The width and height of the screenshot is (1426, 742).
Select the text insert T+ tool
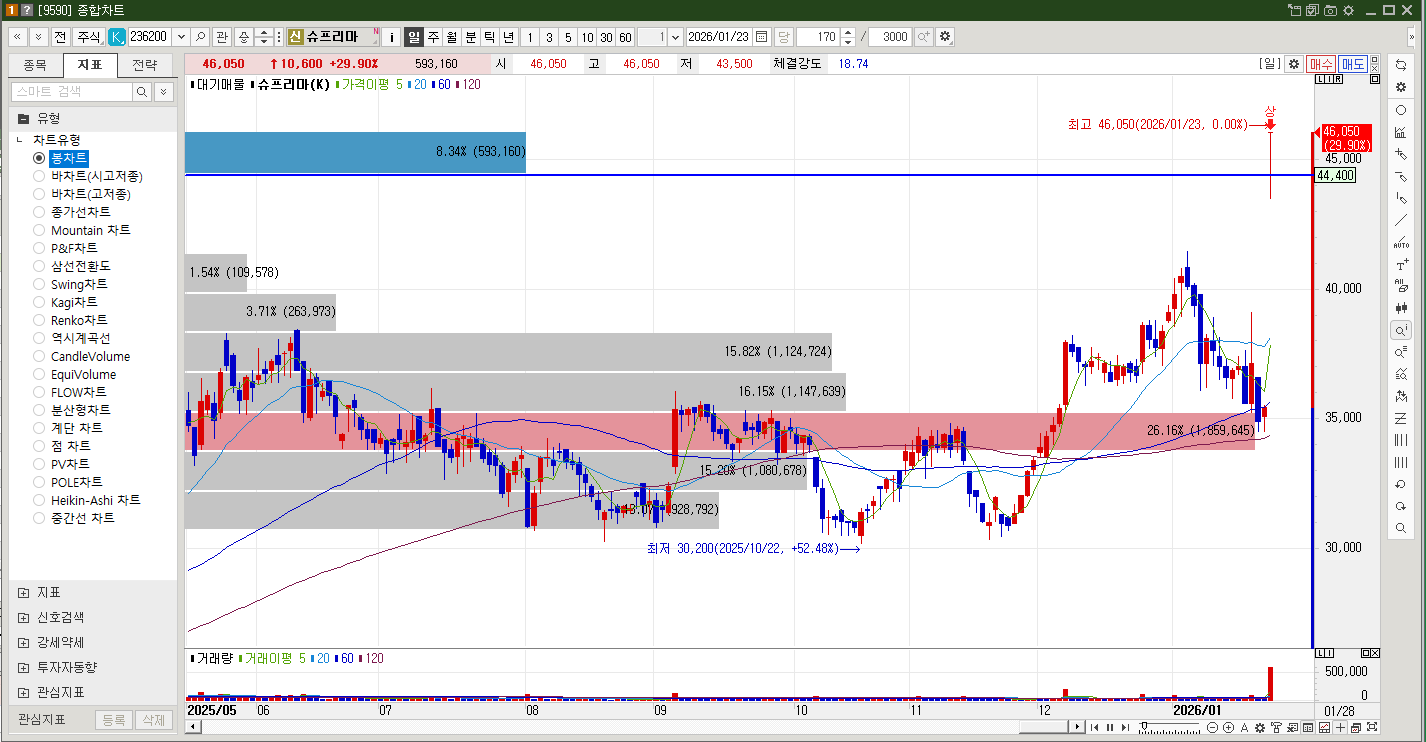[x=1401, y=265]
